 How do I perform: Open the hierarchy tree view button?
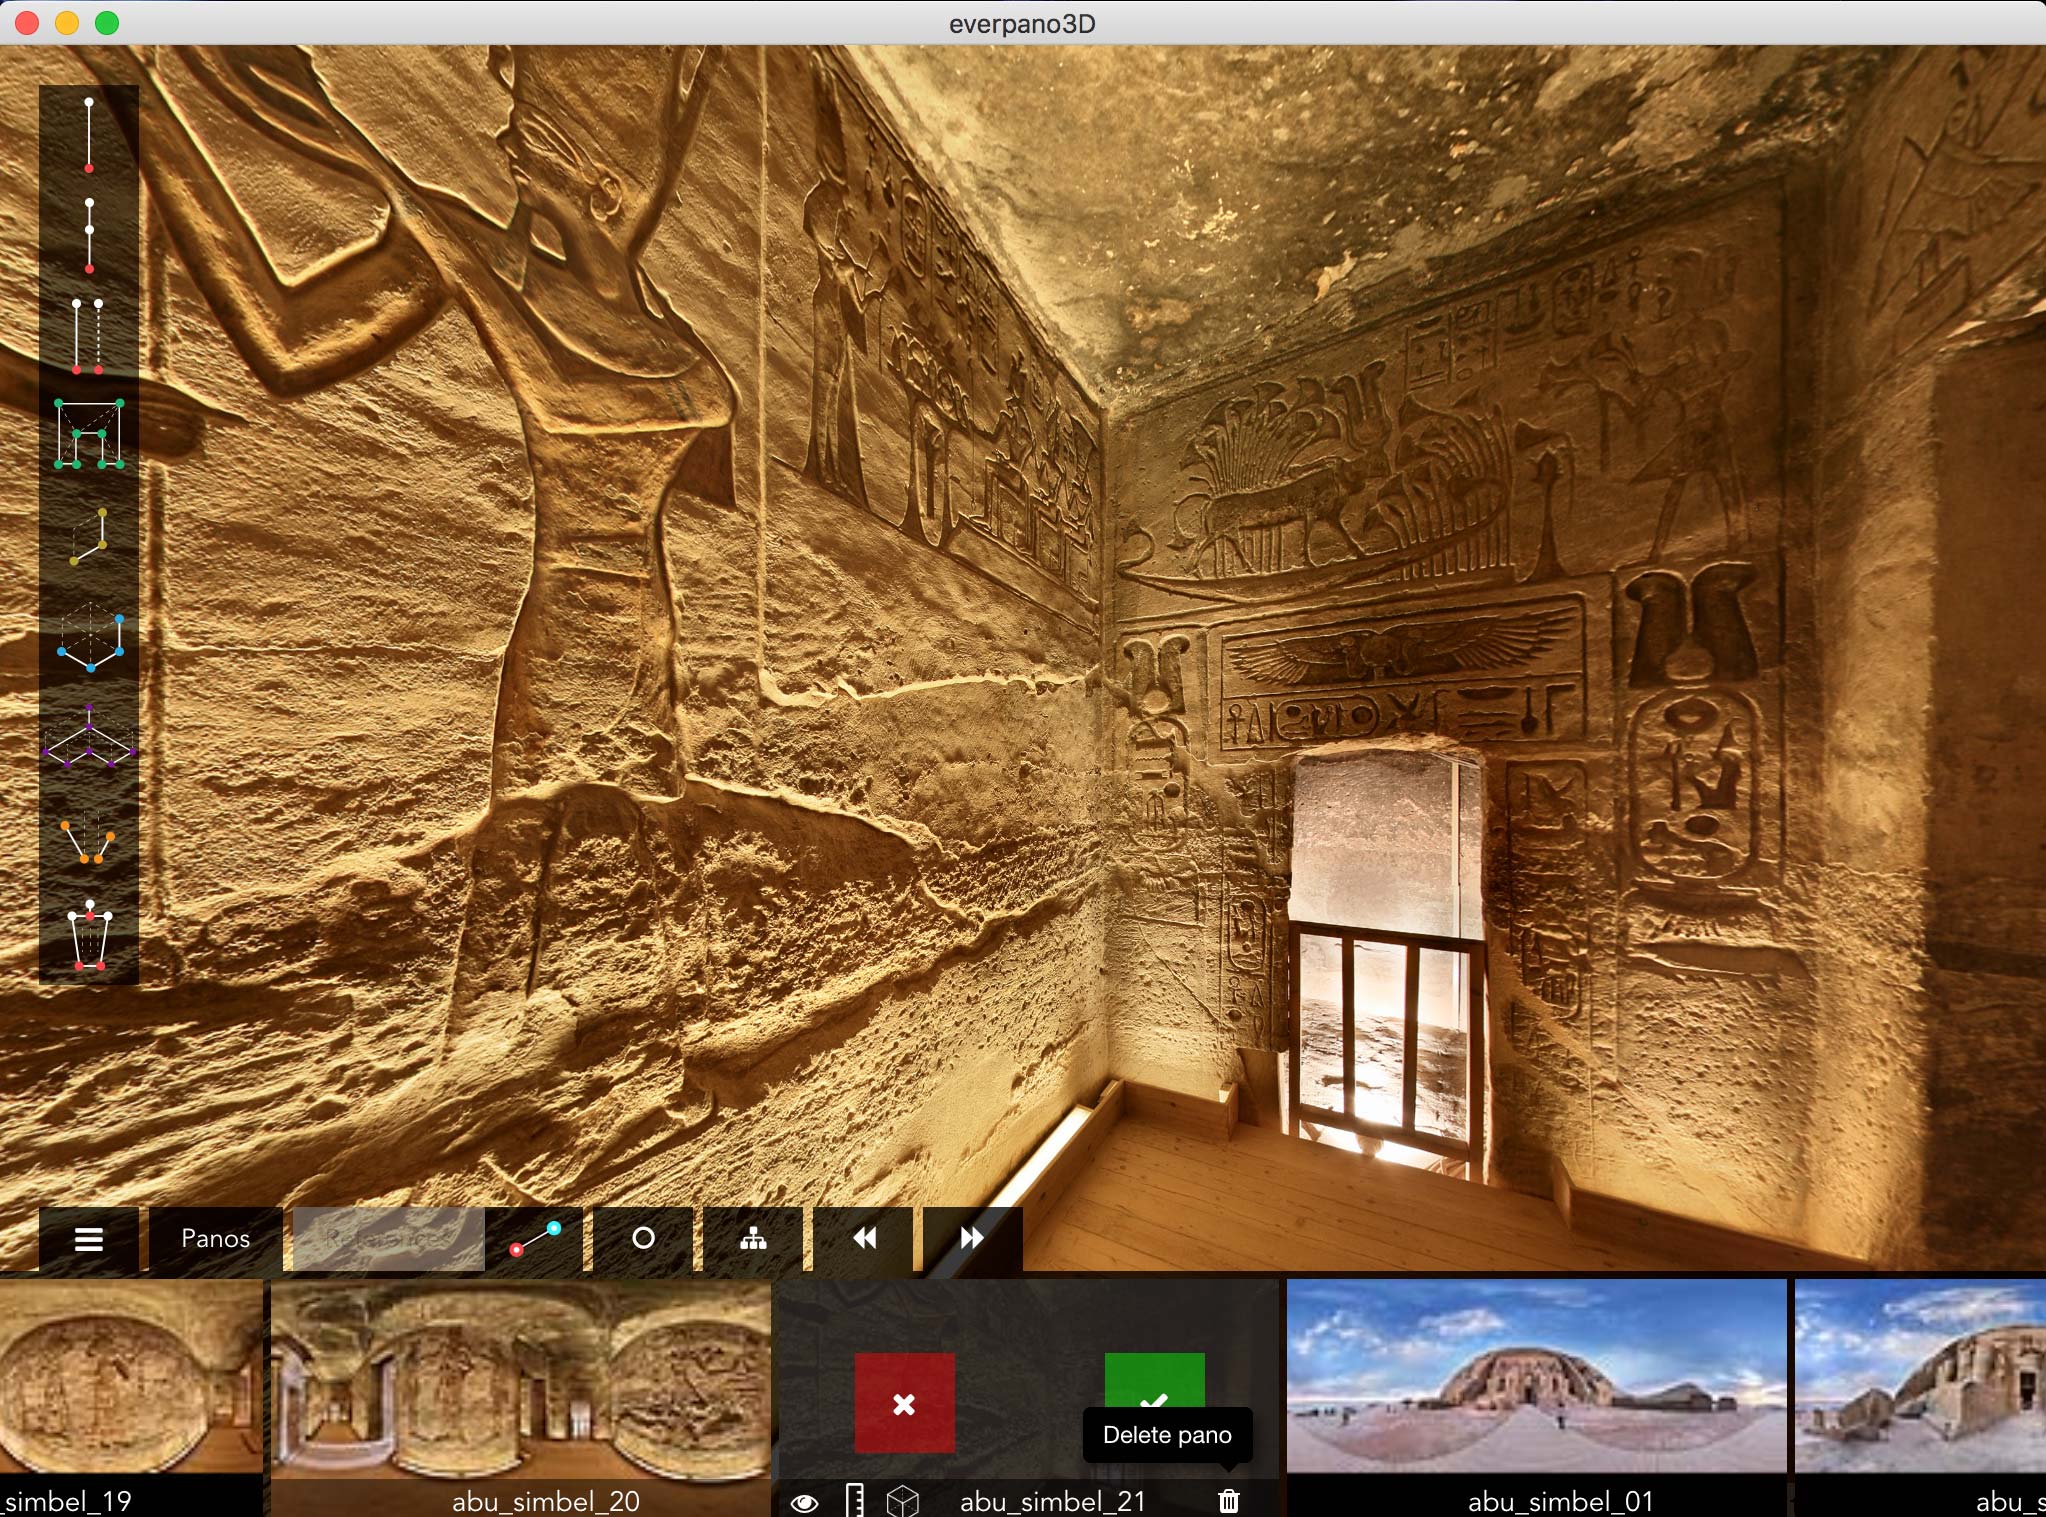753,1239
